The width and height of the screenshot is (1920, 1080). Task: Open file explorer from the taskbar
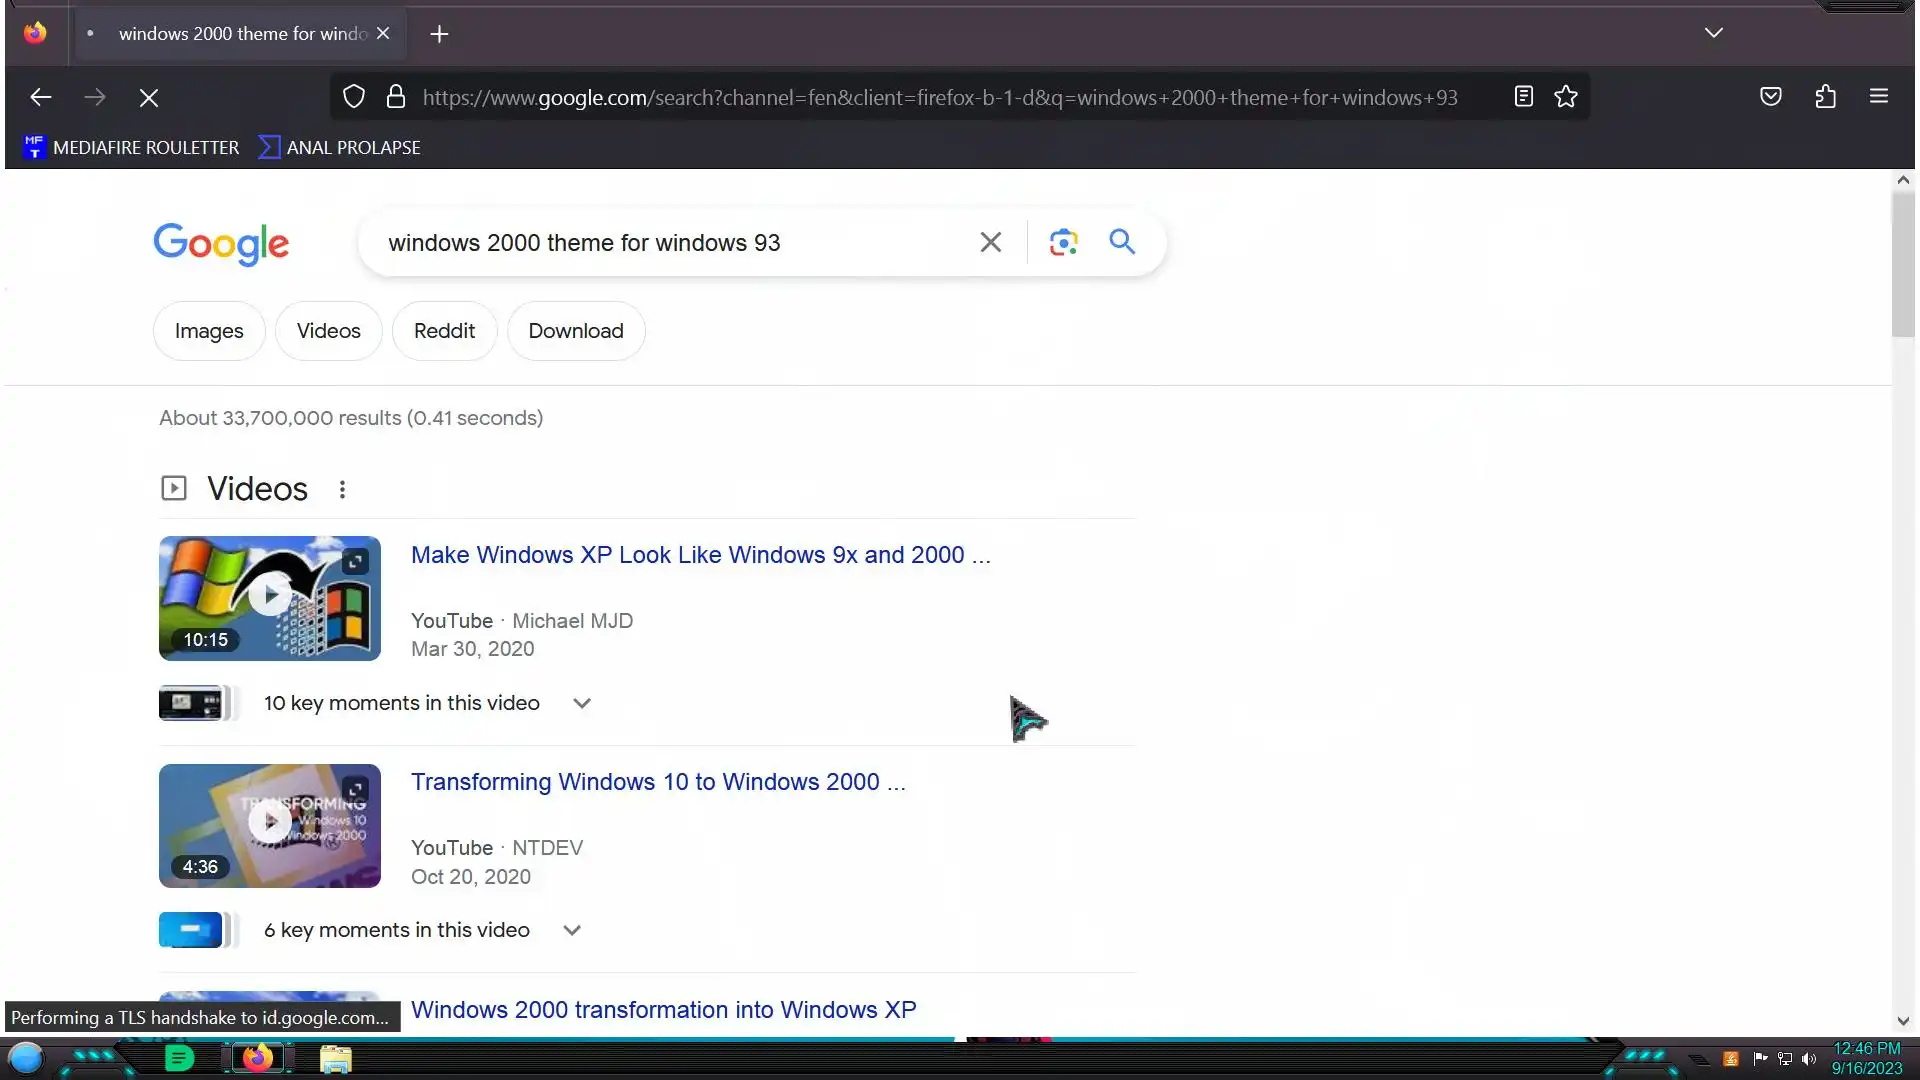pos(335,1058)
